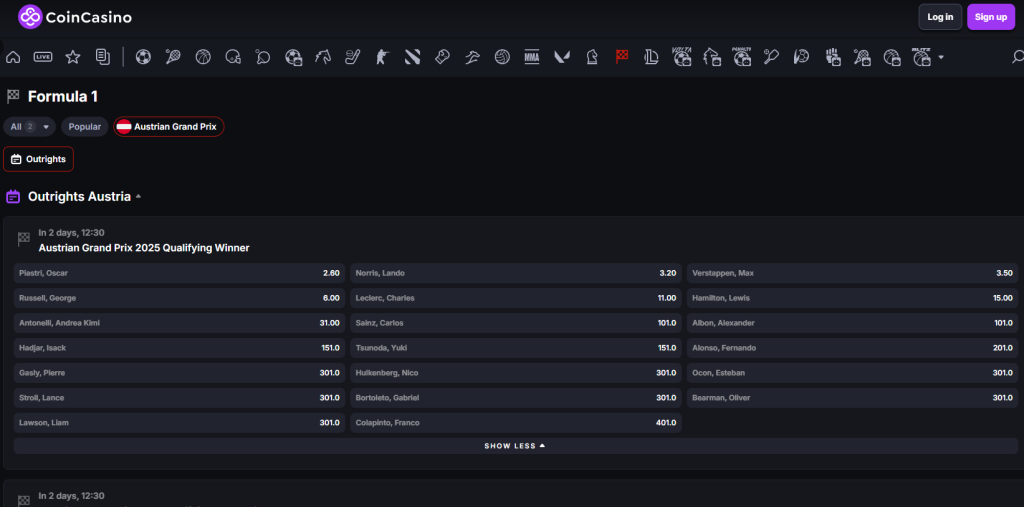Pick Russell, George odds 6.00
This screenshot has height=507, width=1024.
tap(180, 298)
